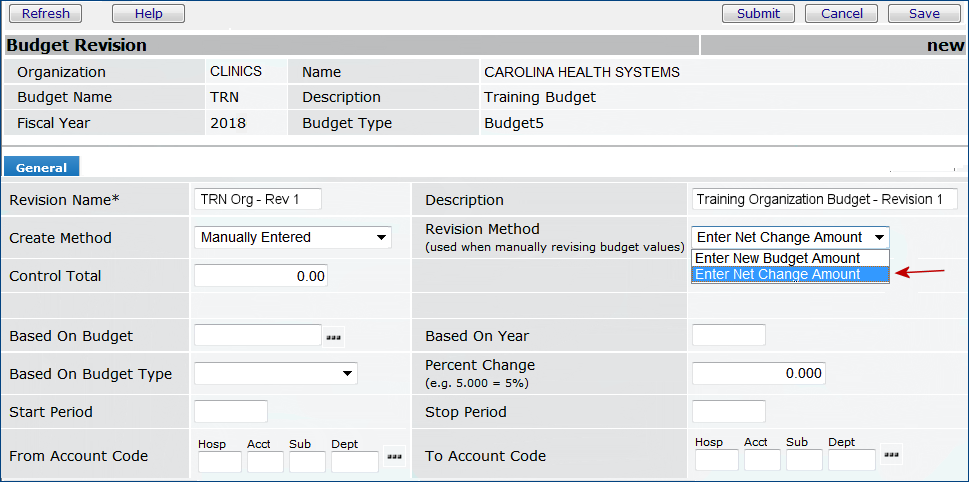Click the Control Total field
Screen dimensions: 969x482
tap(260, 276)
